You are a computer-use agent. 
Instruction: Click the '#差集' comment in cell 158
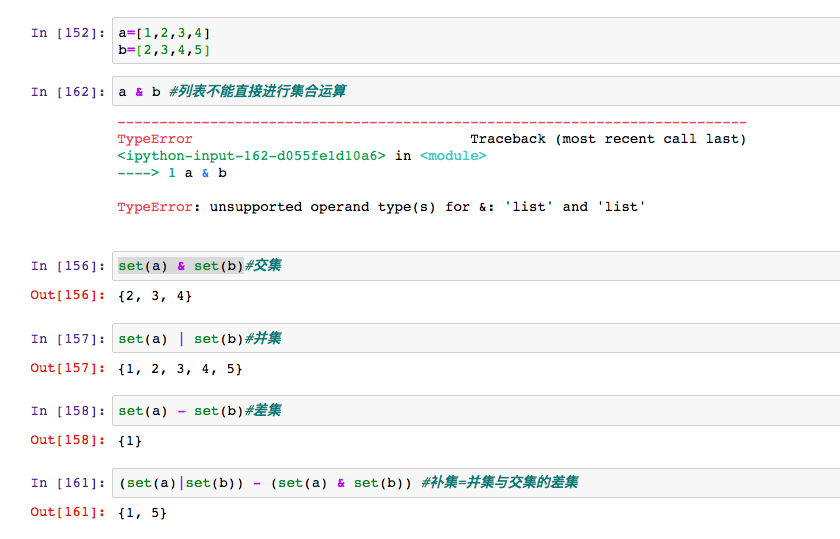263,410
